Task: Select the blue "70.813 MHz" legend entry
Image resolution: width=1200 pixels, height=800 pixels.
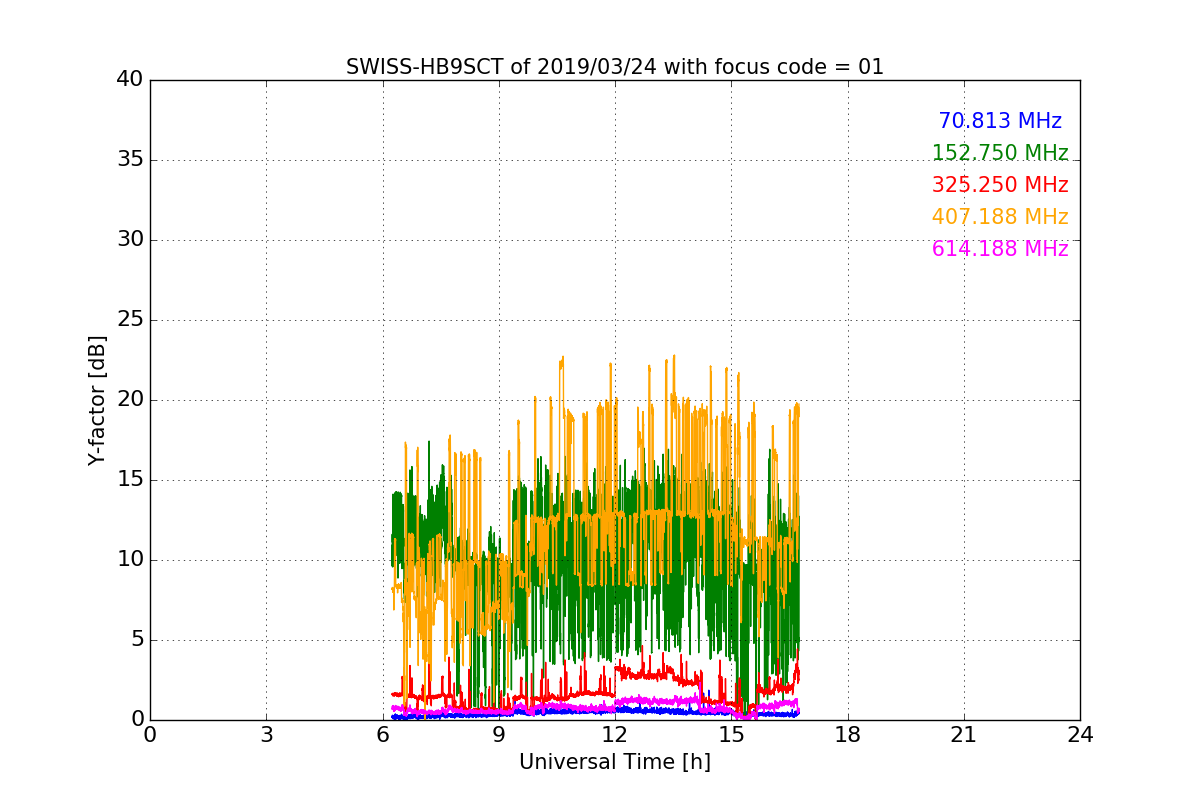Action: [1000, 121]
